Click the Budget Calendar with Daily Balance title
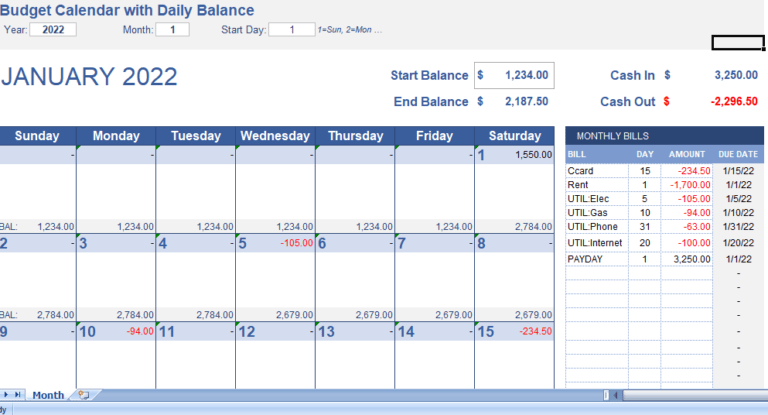 (x=127, y=10)
